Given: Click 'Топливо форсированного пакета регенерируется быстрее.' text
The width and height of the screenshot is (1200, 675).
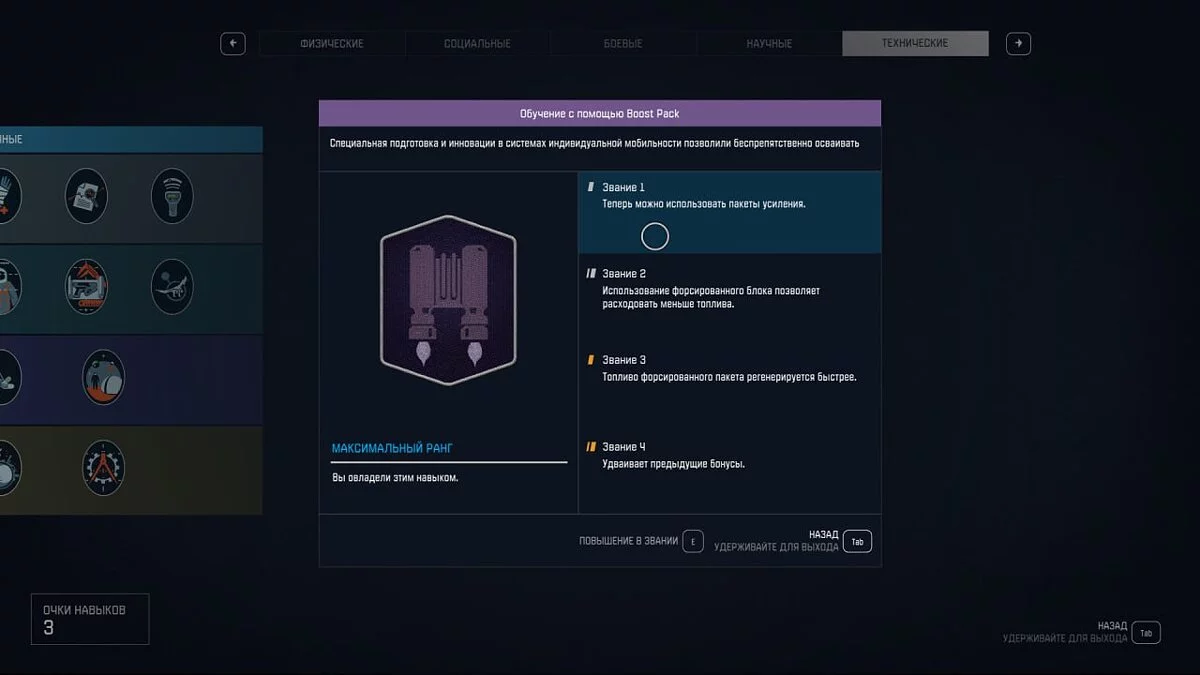Looking at the screenshot, I should coord(729,377).
